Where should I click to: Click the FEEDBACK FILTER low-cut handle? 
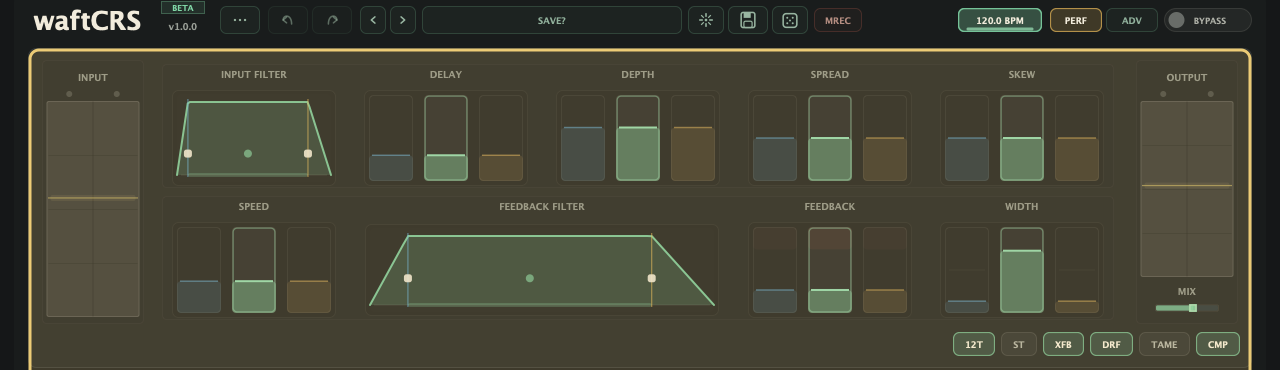point(408,278)
